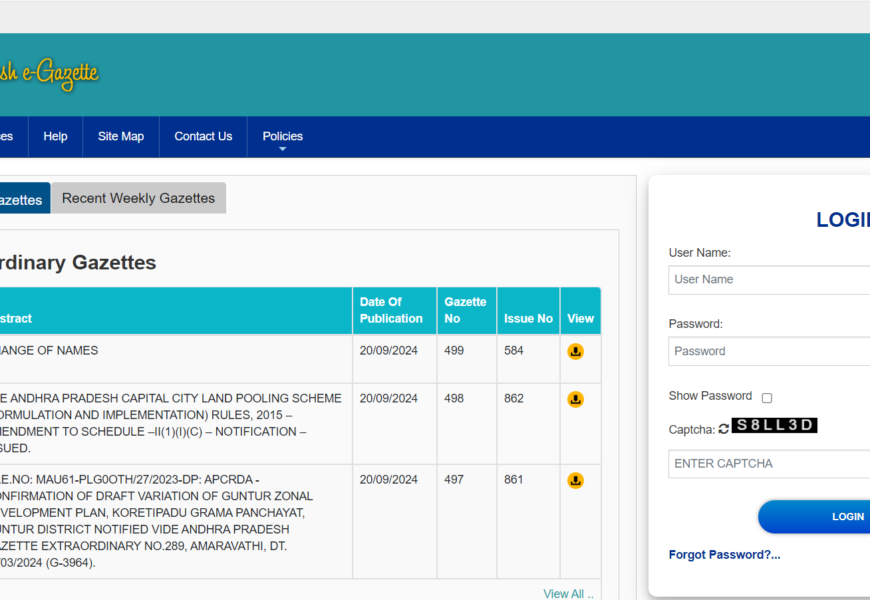Open the Forgot Password link
Screen dimensions: 870x600
[724, 554]
